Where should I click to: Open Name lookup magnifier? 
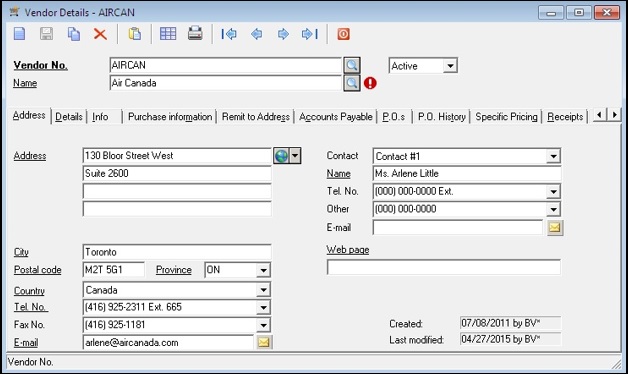point(352,83)
